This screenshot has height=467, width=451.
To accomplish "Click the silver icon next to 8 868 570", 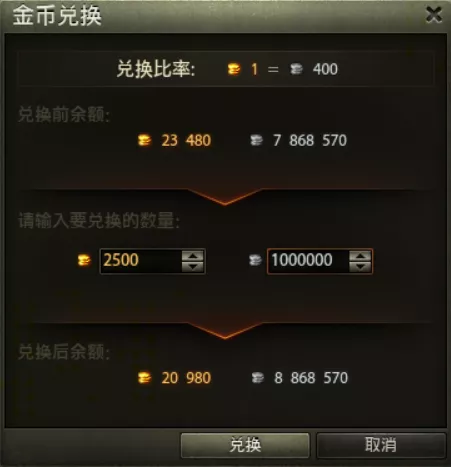I will pos(257,378).
